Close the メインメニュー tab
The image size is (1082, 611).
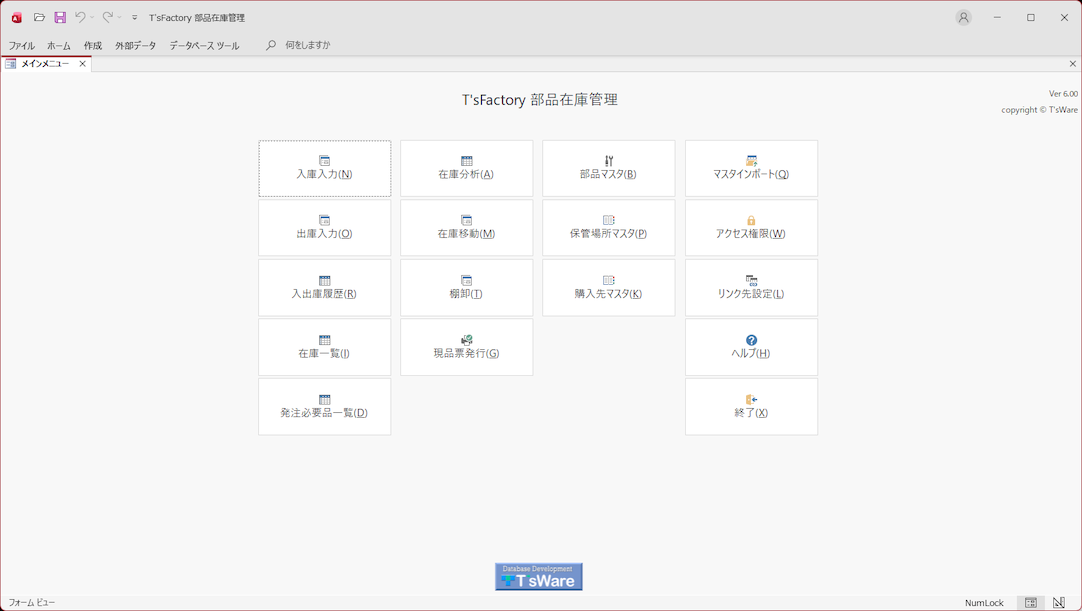(83, 64)
